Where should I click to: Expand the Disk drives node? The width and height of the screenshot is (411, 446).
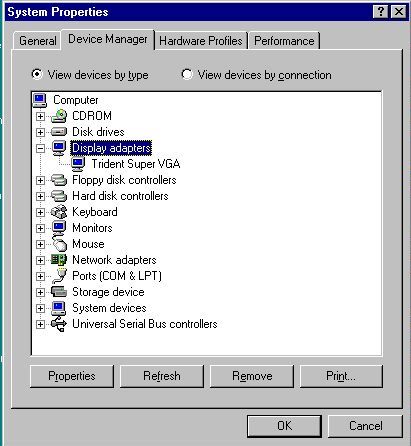coord(40,132)
